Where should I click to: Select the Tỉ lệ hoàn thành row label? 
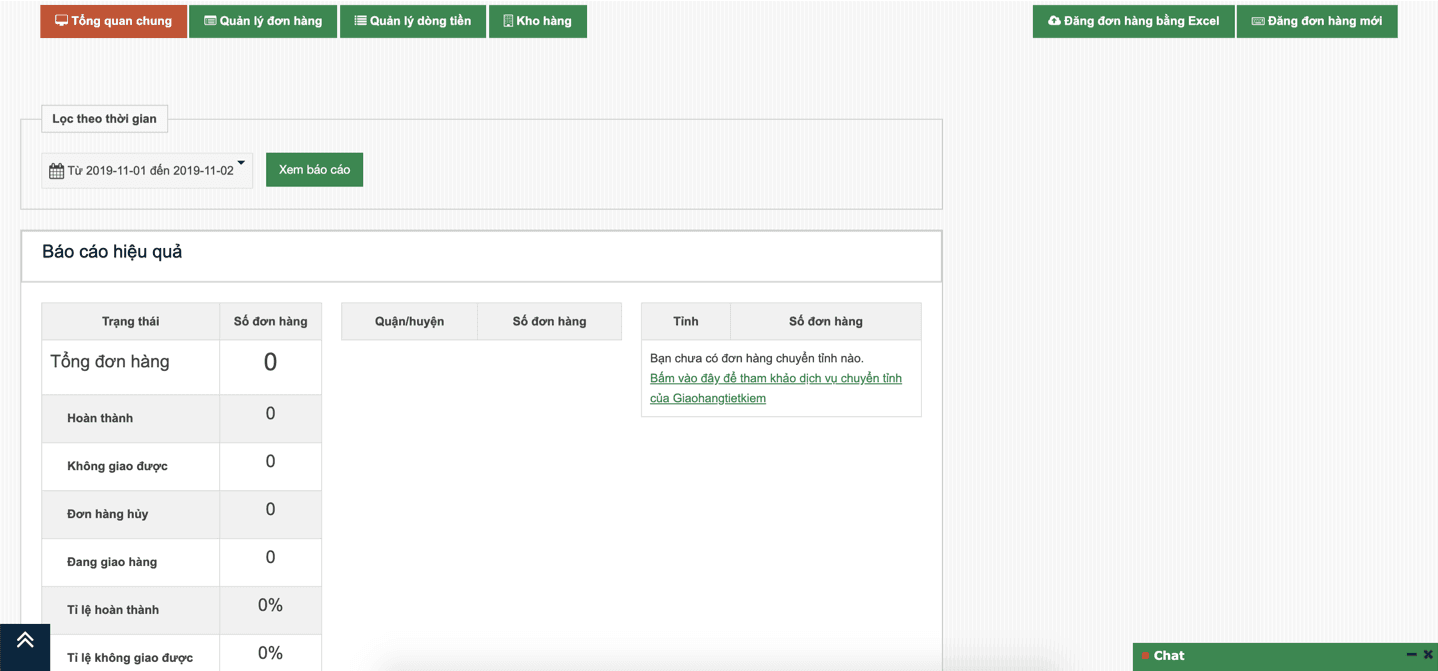[113, 610]
